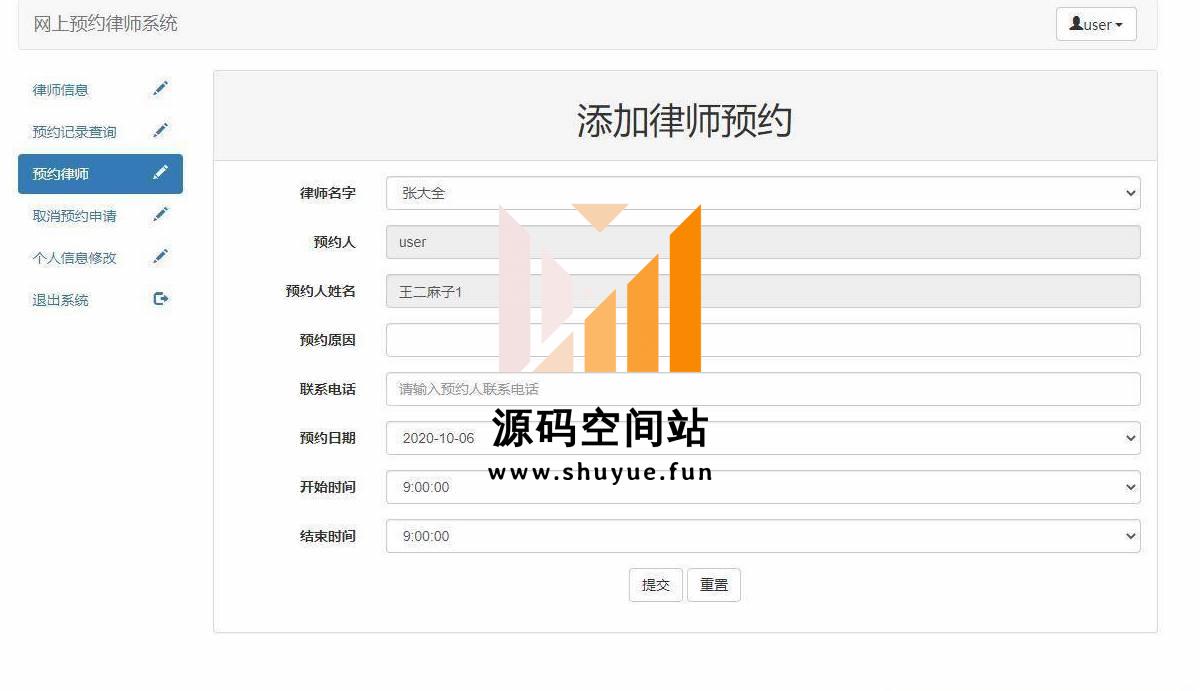Click pencil icon beside 预约记录查询

pos(160,131)
